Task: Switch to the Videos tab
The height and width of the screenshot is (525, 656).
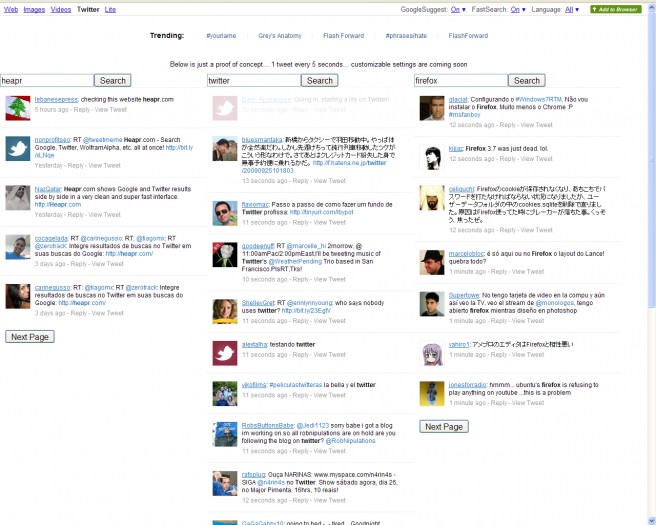Action: (x=61, y=9)
